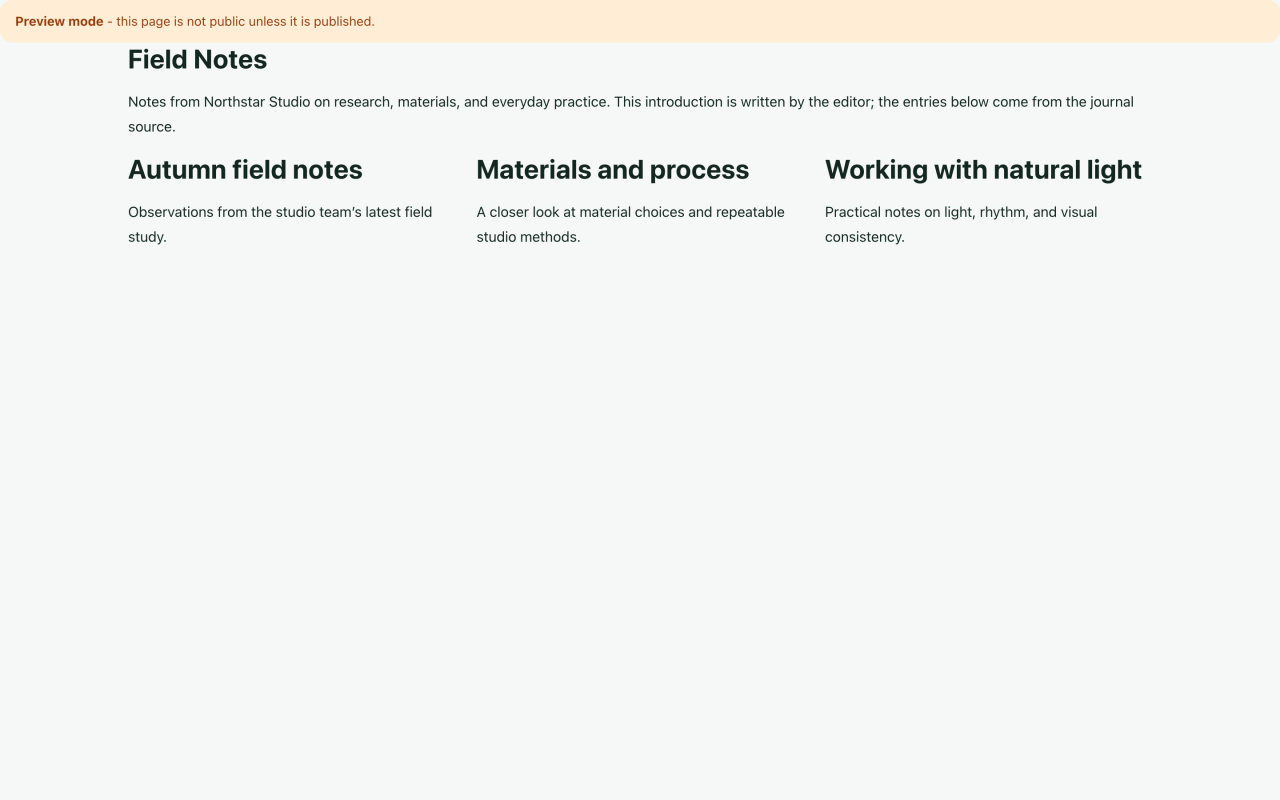1280x800 pixels.
Task: Click 'Observations from the studio team's latest field' text
Action: coord(280,212)
